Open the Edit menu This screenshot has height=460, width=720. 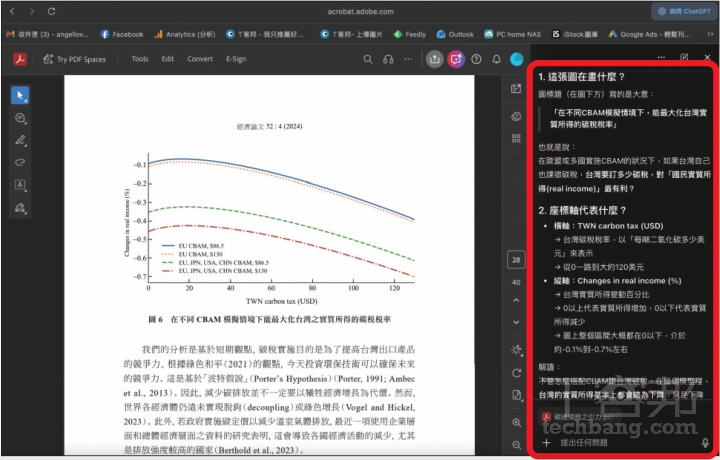168,59
